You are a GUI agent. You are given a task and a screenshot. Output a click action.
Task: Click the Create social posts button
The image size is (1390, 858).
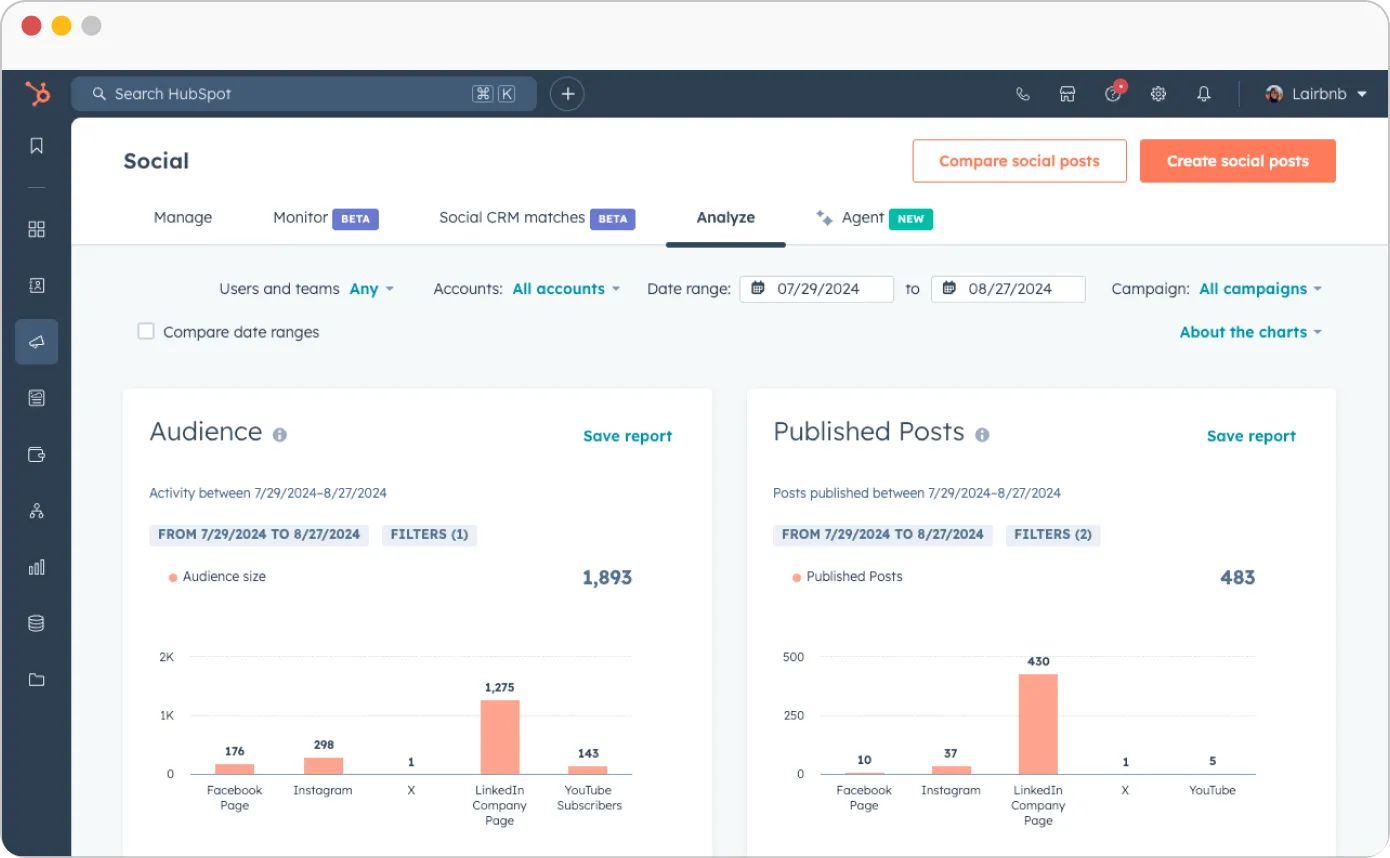coord(1237,160)
